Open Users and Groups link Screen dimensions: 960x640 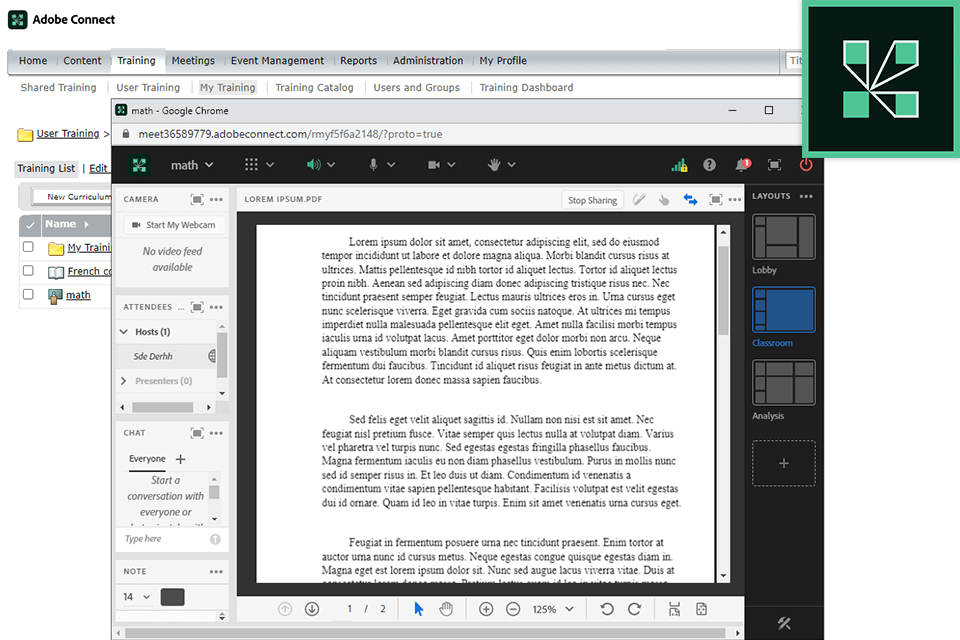click(x=416, y=88)
